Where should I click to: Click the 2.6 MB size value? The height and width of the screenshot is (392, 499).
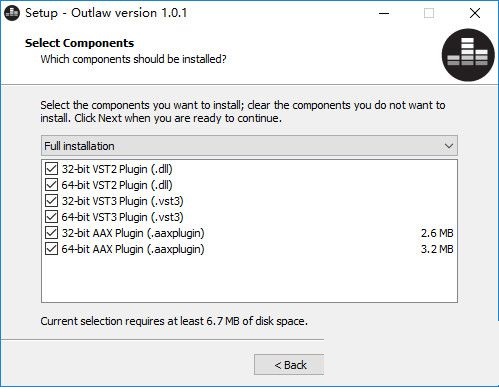coord(437,233)
